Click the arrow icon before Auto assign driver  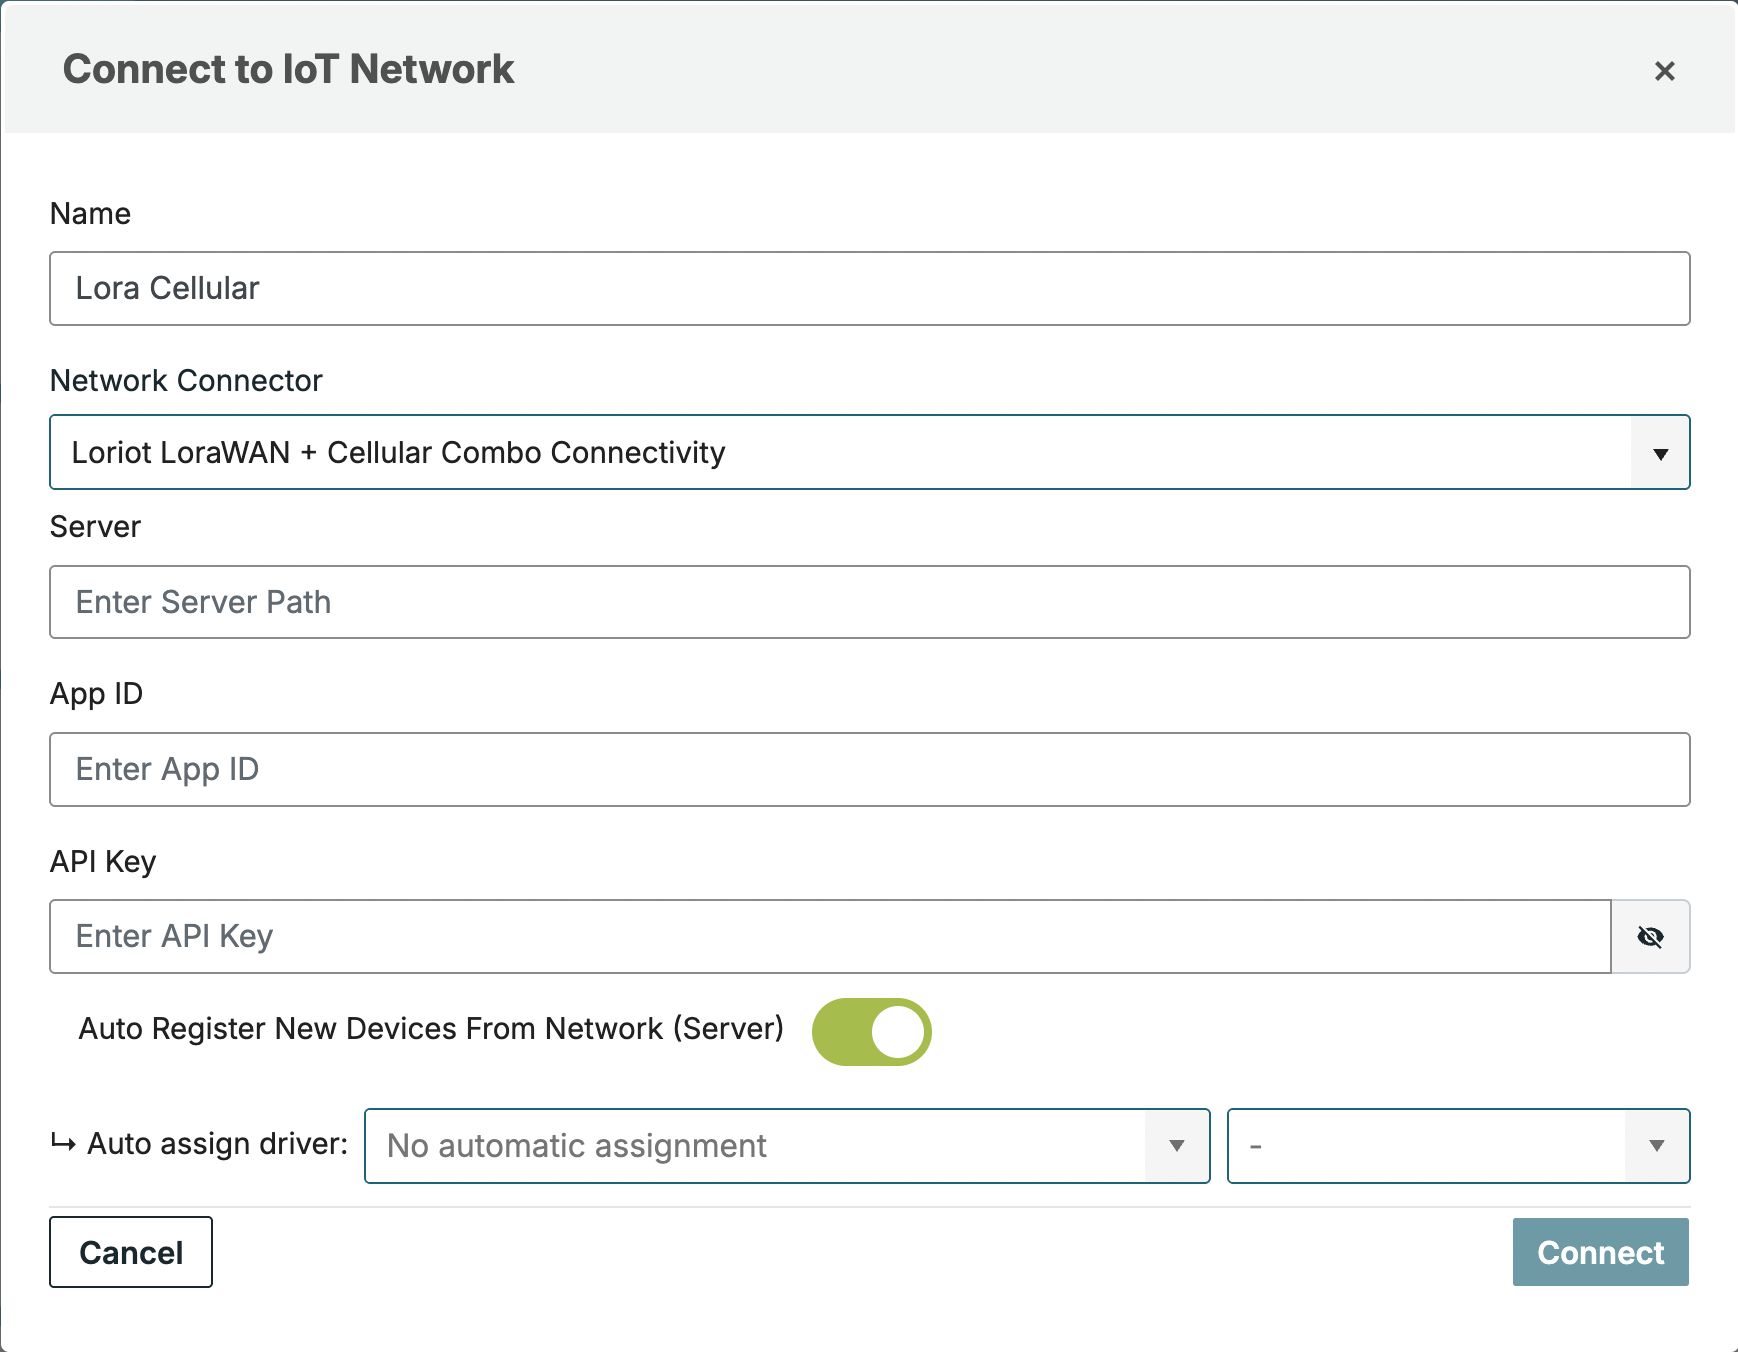[x=63, y=1143]
